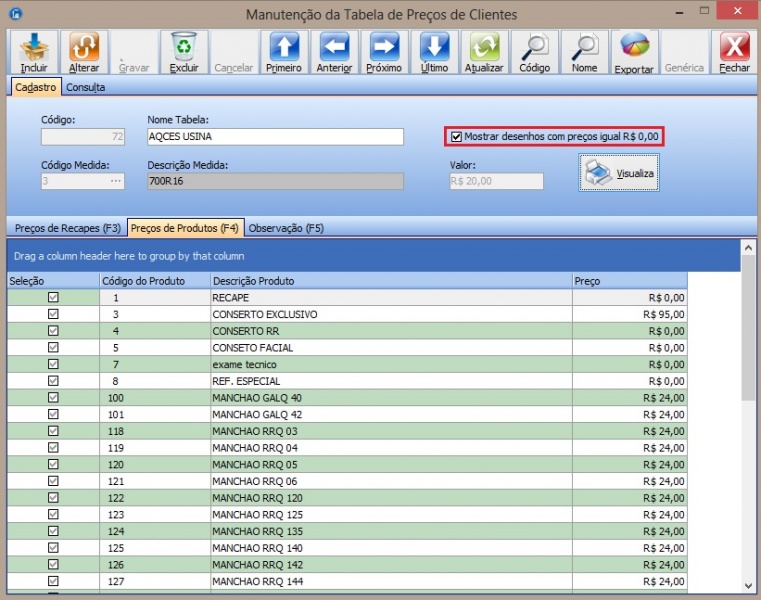Uncheck selection box for RECAPE row
This screenshot has height=600, width=761.
pyautogui.click(x=53, y=298)
